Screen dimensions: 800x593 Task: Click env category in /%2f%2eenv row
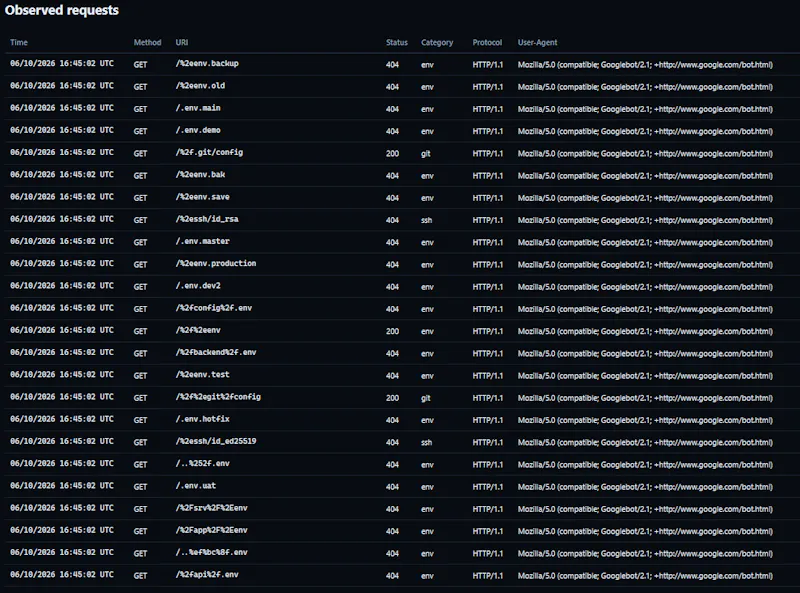pyautogui.click(x=427, y=331)
